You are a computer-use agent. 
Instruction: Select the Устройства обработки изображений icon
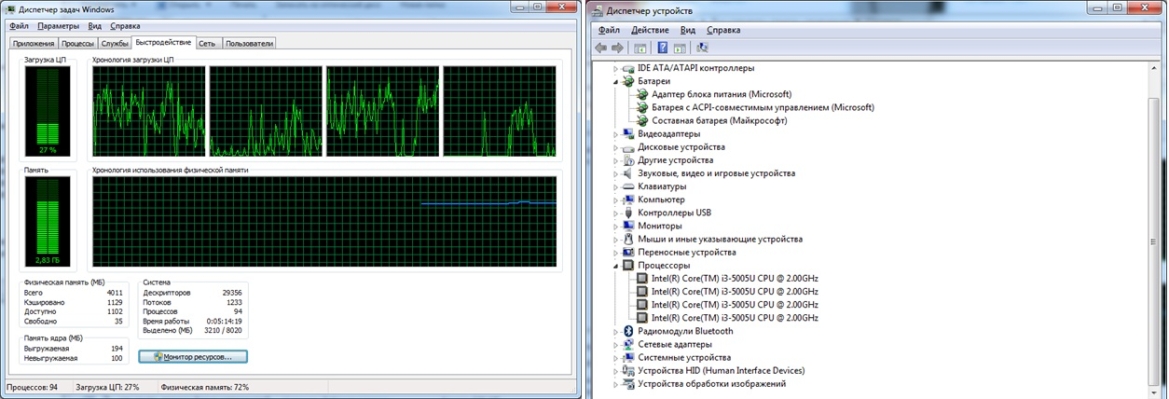628,384
